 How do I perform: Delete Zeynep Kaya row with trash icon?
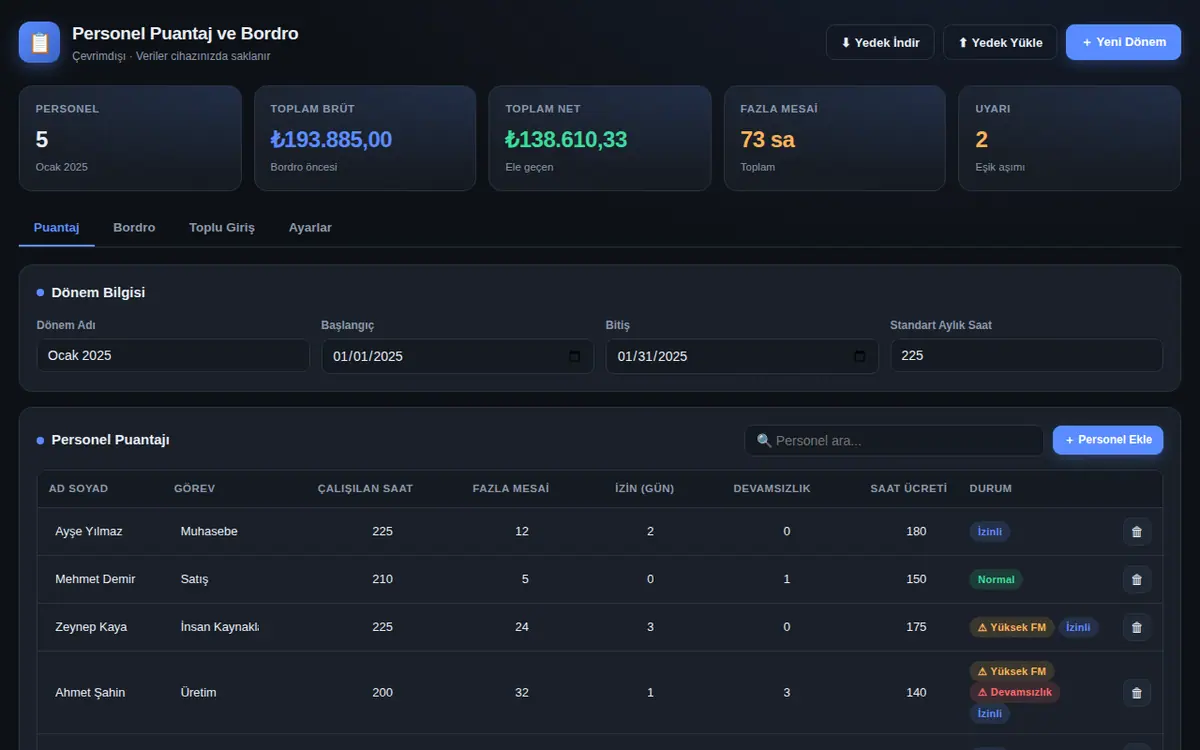coord(1137,628)
